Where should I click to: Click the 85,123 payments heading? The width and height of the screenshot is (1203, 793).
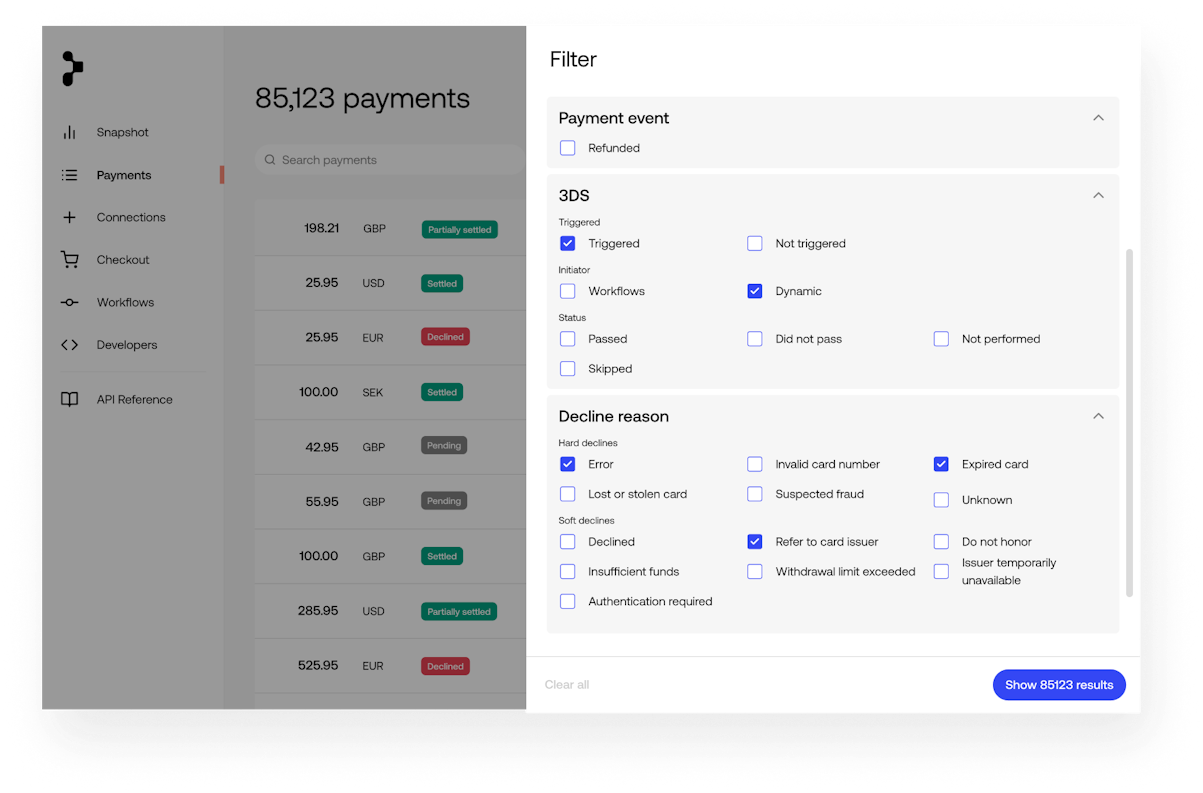[362, 98]
